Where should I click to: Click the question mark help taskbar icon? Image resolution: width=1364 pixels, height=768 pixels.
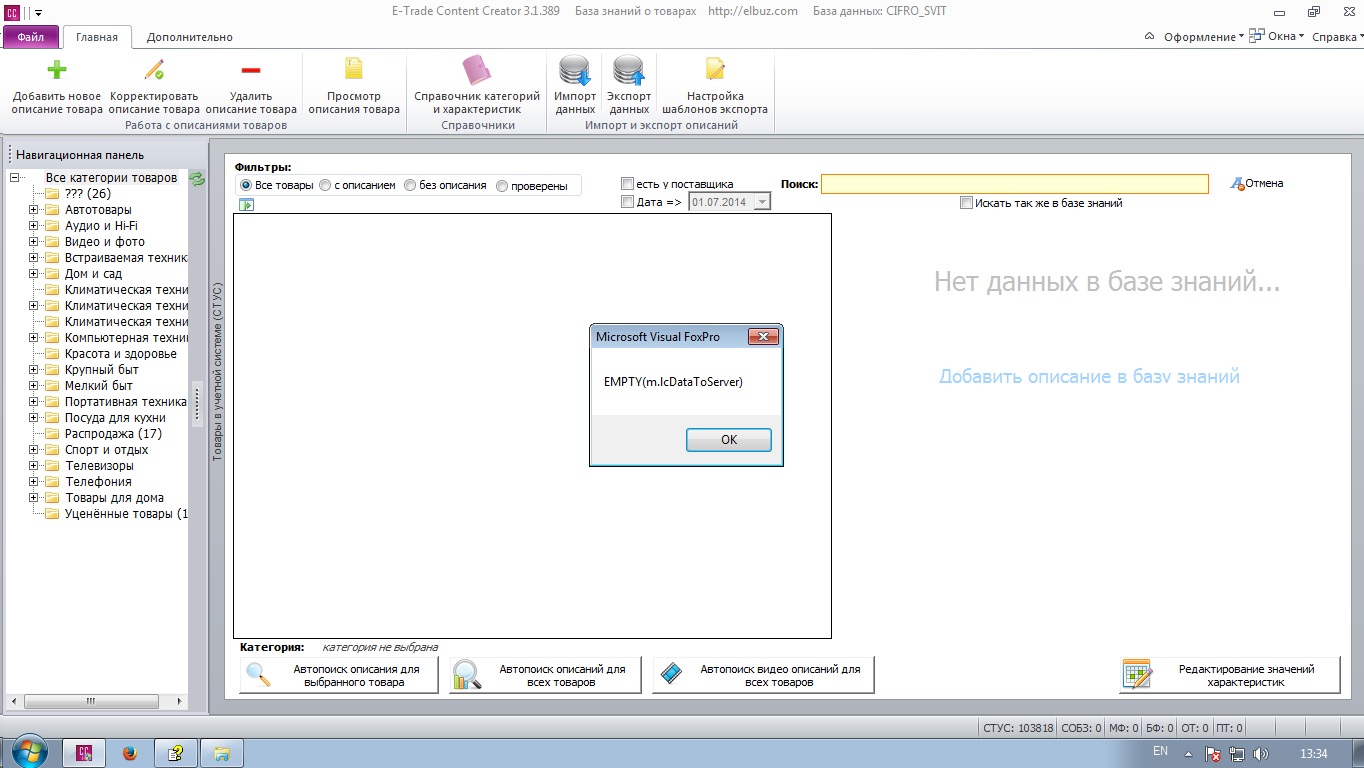pyautogui.click(x=176, y=753)
